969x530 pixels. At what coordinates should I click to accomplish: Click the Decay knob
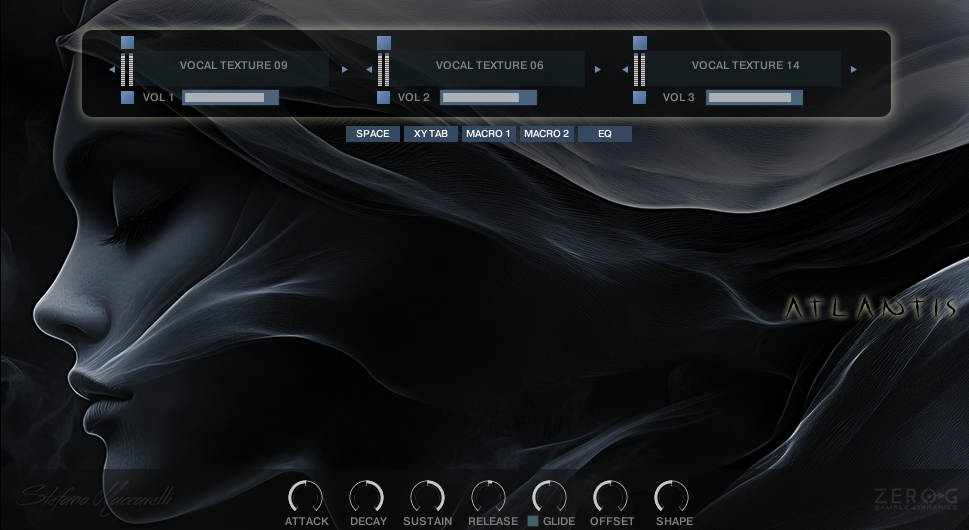367,497
